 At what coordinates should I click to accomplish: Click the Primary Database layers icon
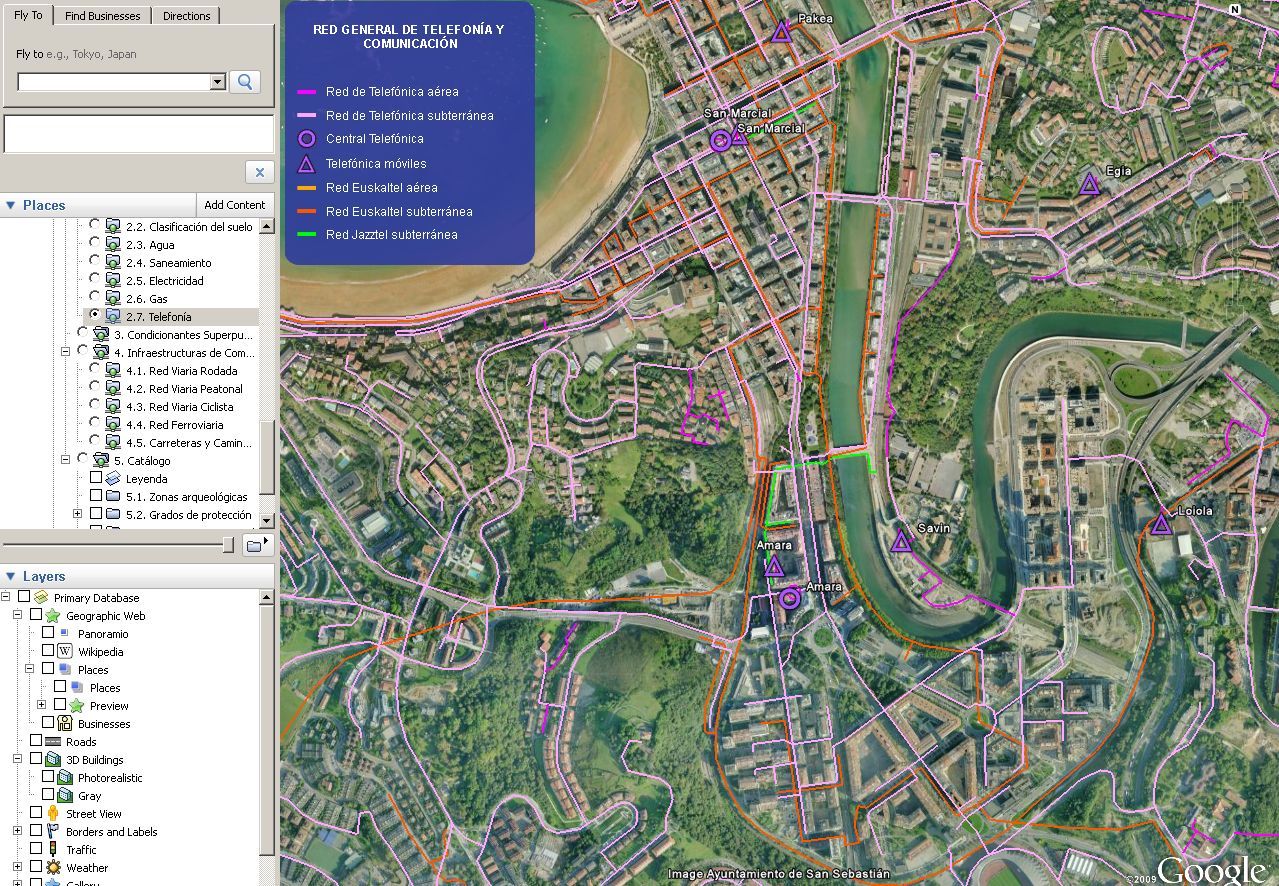[x=41, y=598]
